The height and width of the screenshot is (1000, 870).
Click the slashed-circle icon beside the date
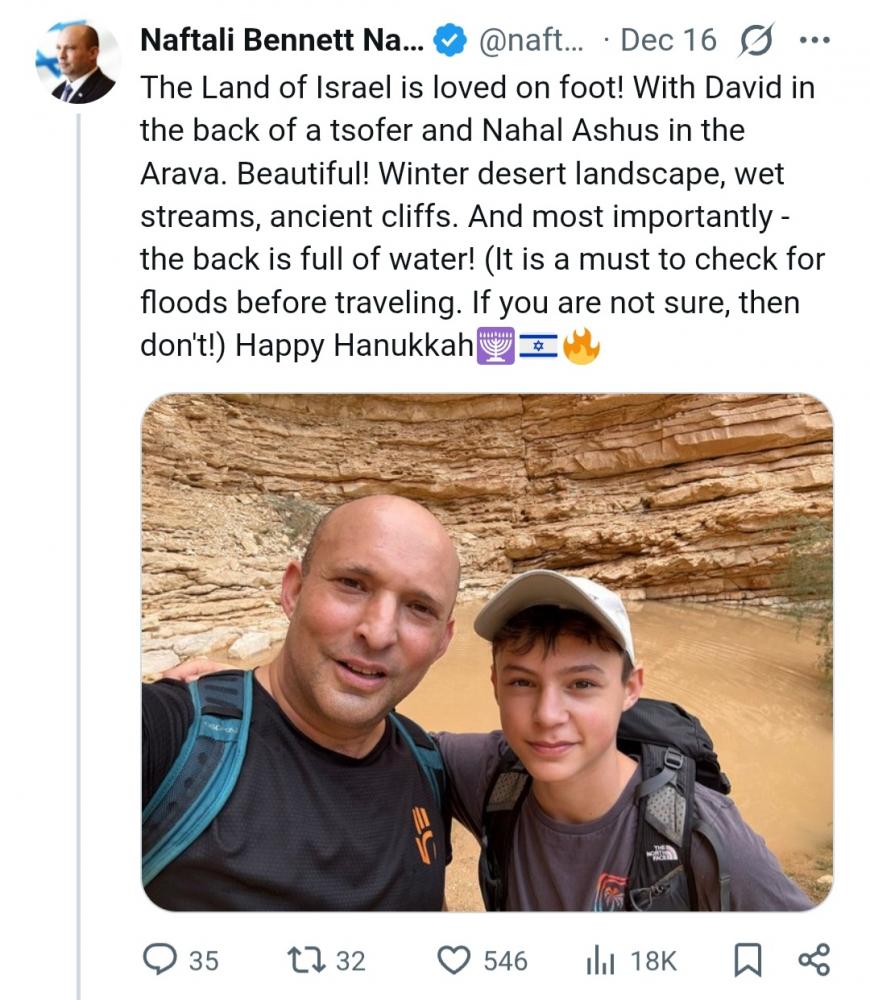pos(756,40)
